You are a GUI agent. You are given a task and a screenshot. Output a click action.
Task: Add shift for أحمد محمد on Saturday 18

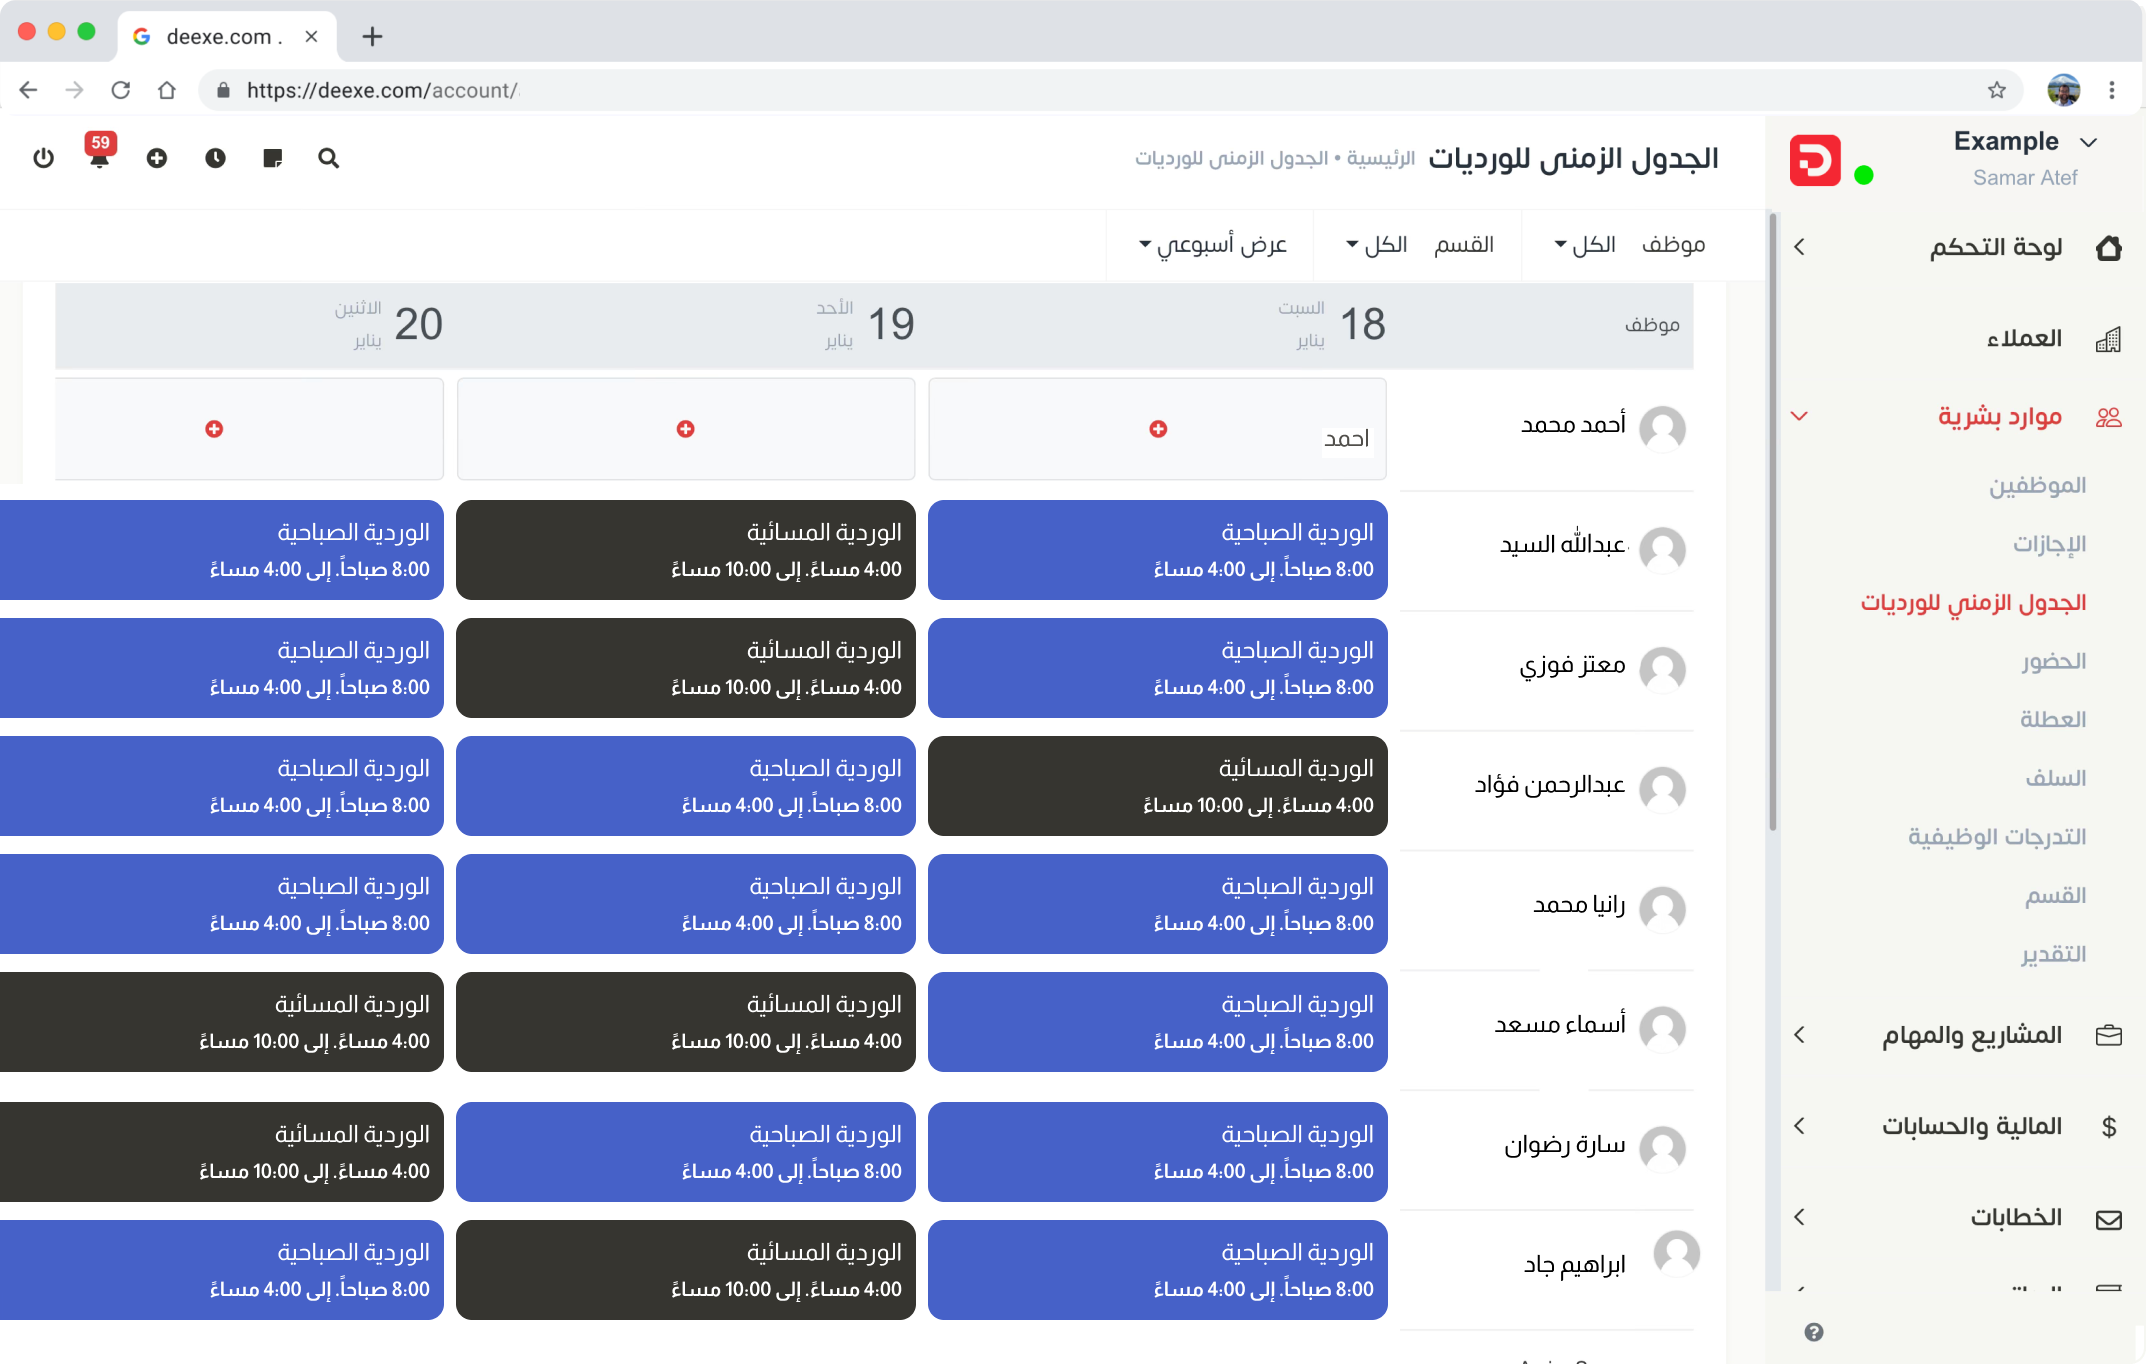[1158, 429]
